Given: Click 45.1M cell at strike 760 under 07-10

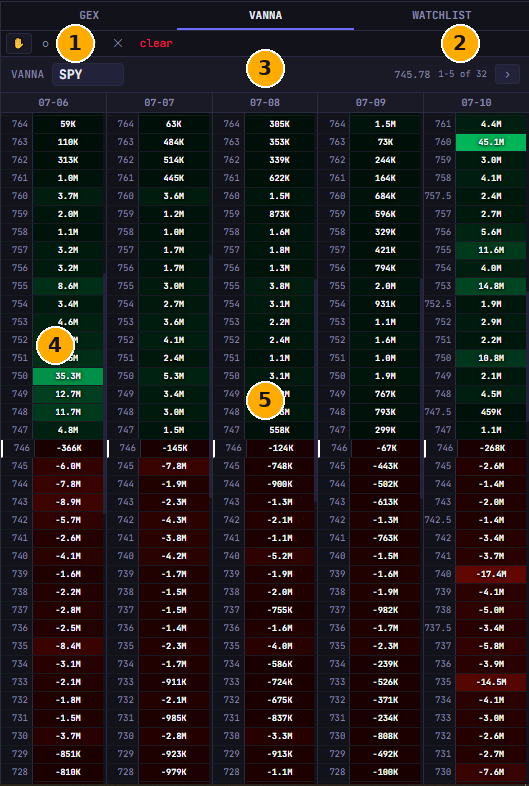Looking at the screenshot, I should click(491, 142).
